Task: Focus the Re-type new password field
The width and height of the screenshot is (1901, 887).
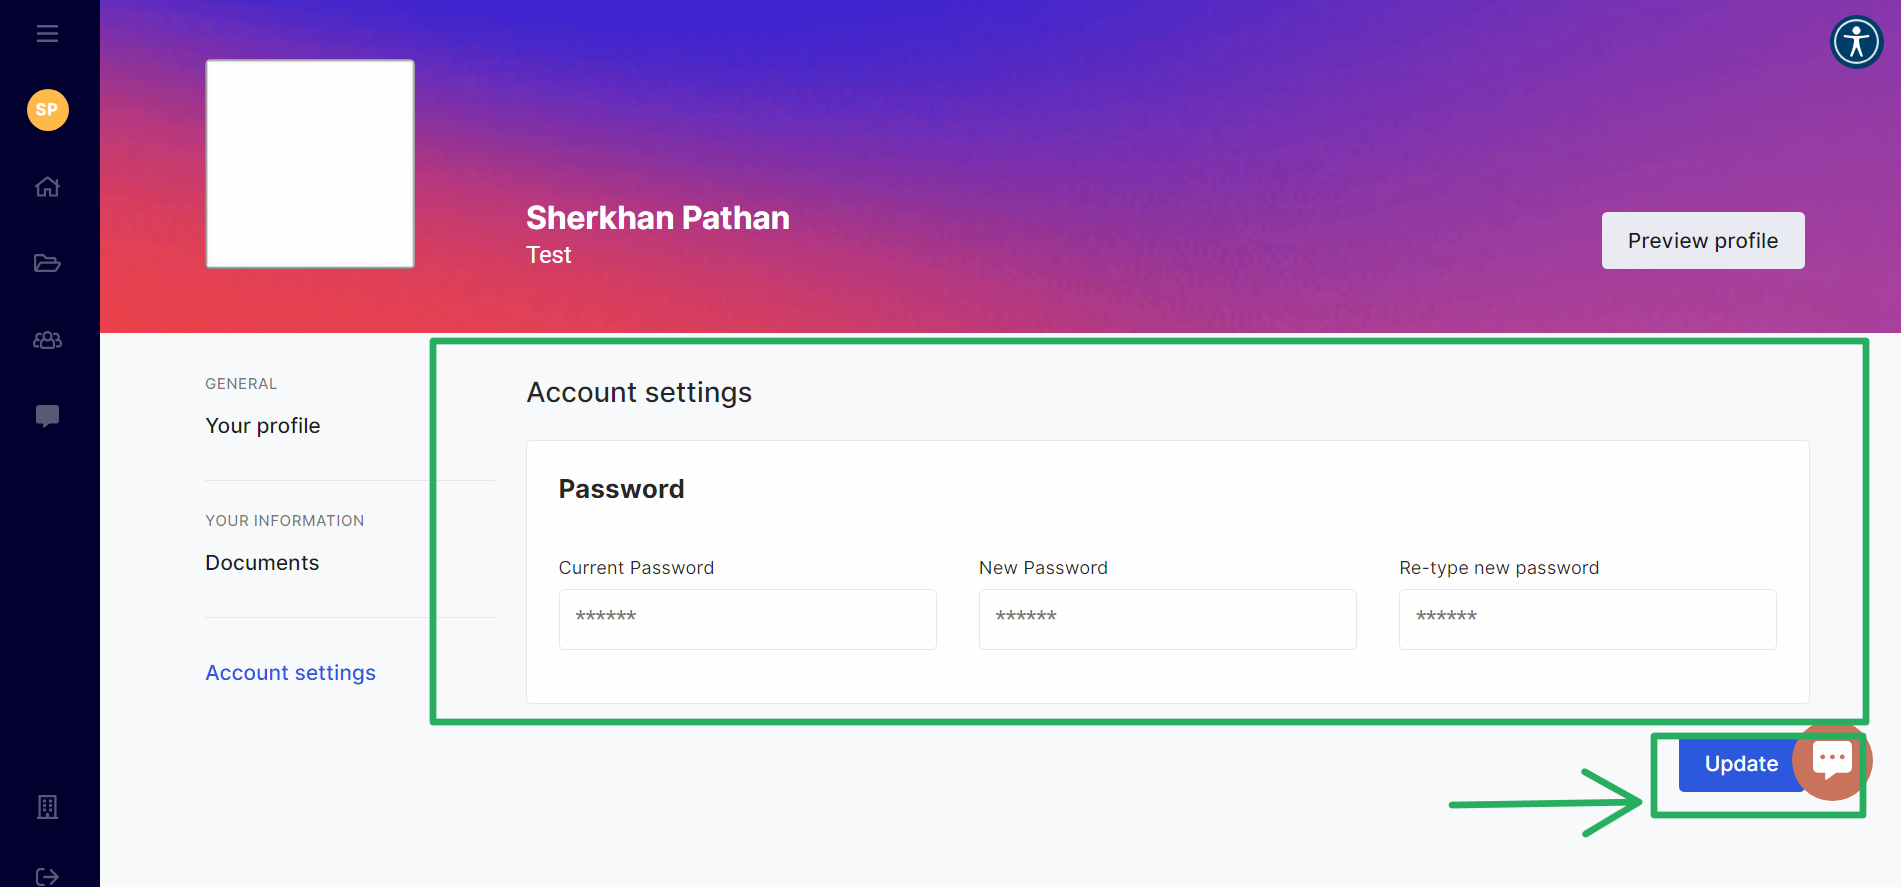Action: (x=1588, y=619)
